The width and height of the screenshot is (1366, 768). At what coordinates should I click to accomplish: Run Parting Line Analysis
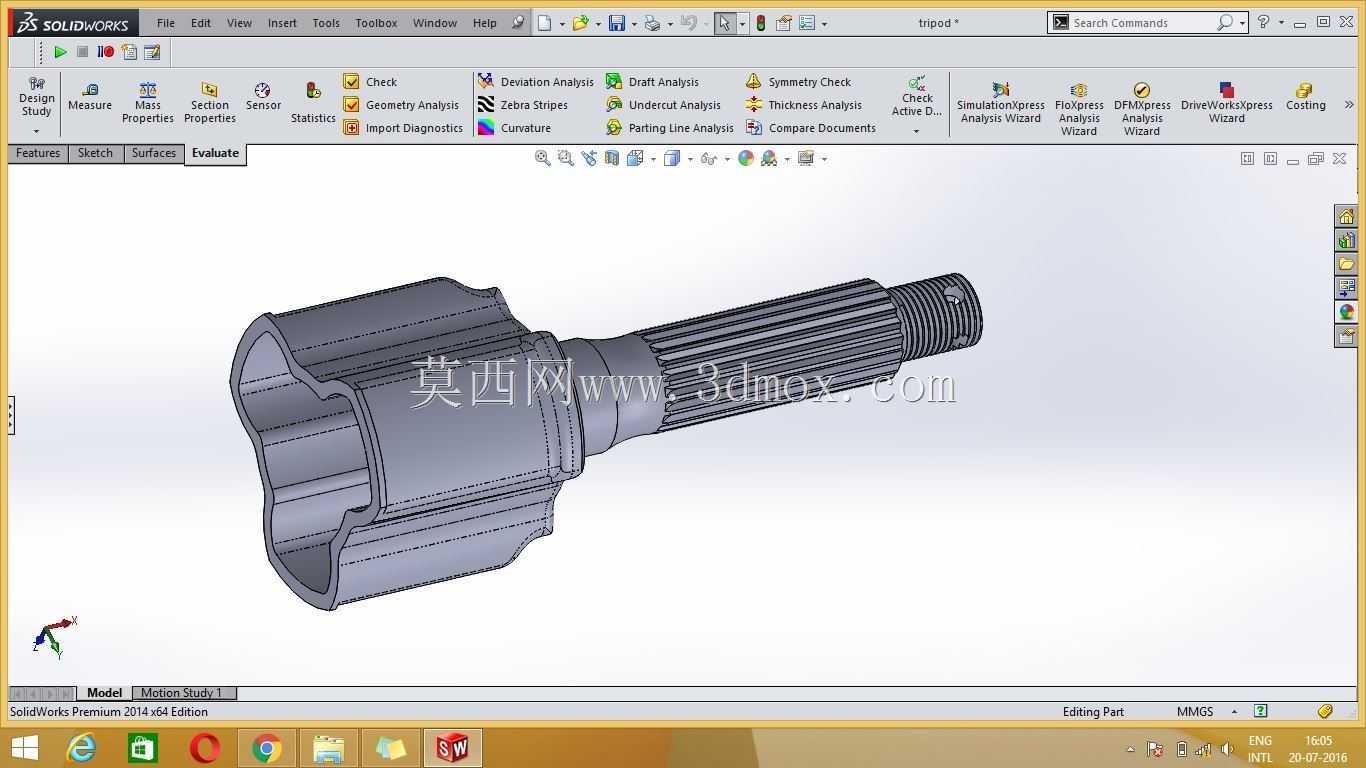tap(670, 128)
